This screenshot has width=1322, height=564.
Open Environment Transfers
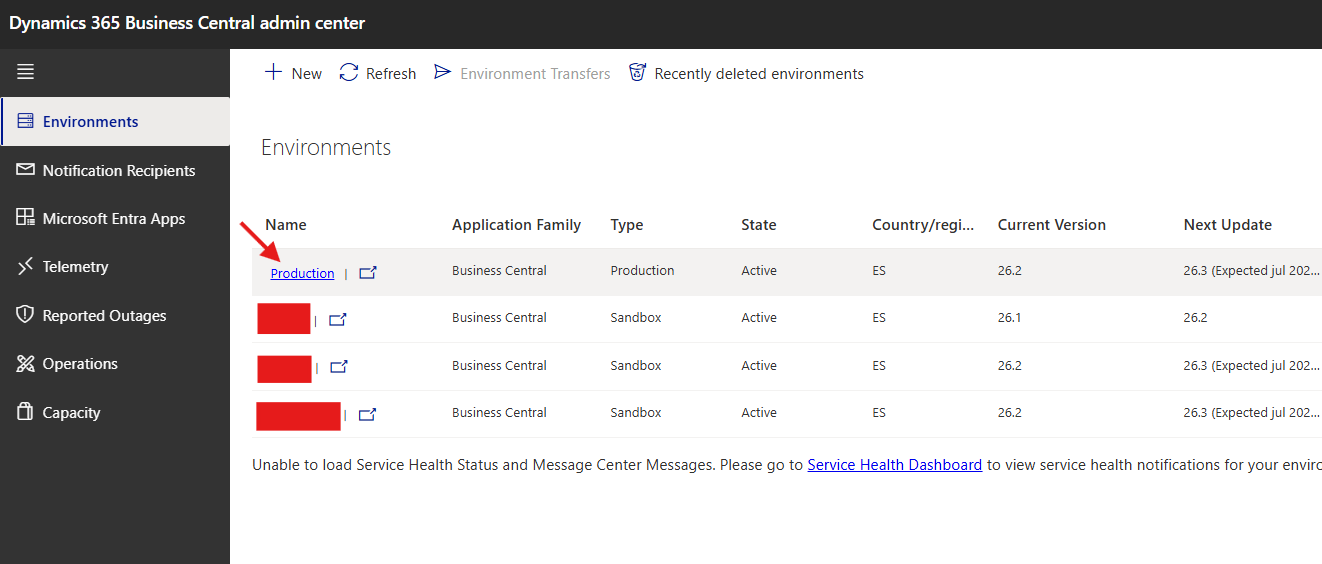522,73
